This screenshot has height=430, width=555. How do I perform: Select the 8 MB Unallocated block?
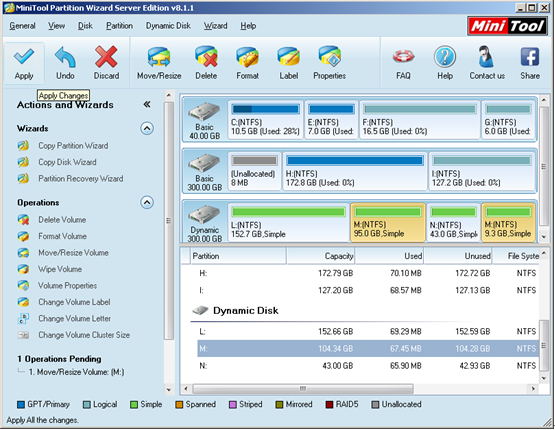tap(254, 171)
